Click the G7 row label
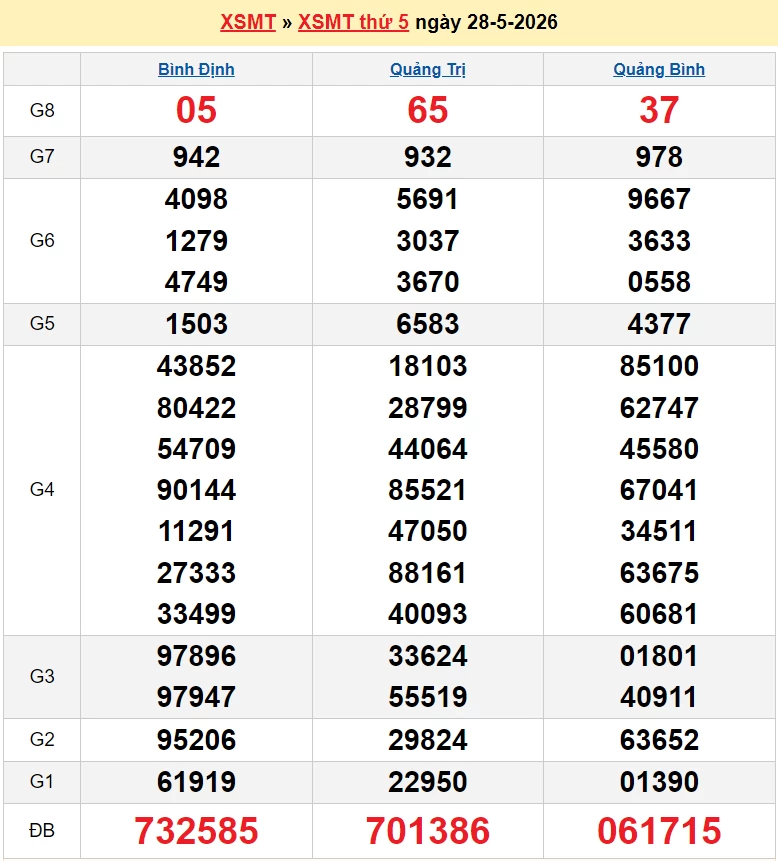The height and width of the screenshot is (861, 778). tap(42, 156)
